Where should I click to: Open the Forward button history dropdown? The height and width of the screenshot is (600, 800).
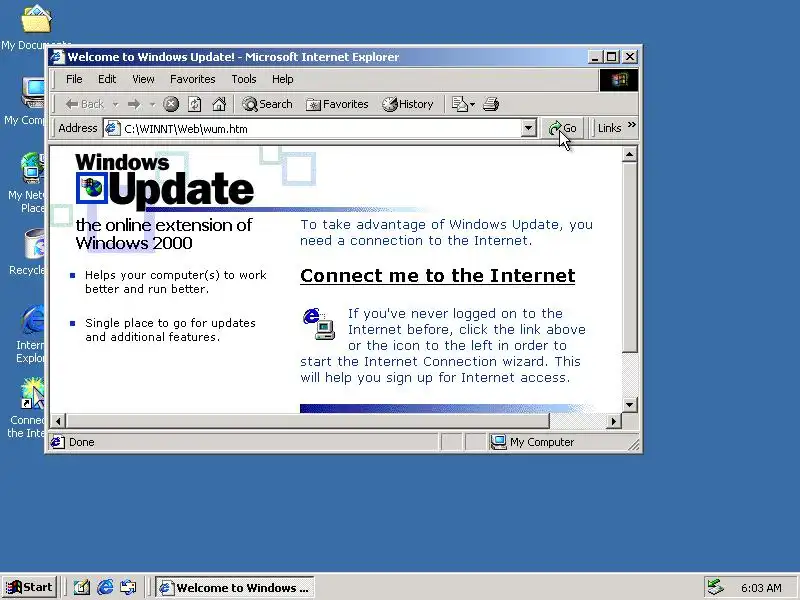click(152, 104)
